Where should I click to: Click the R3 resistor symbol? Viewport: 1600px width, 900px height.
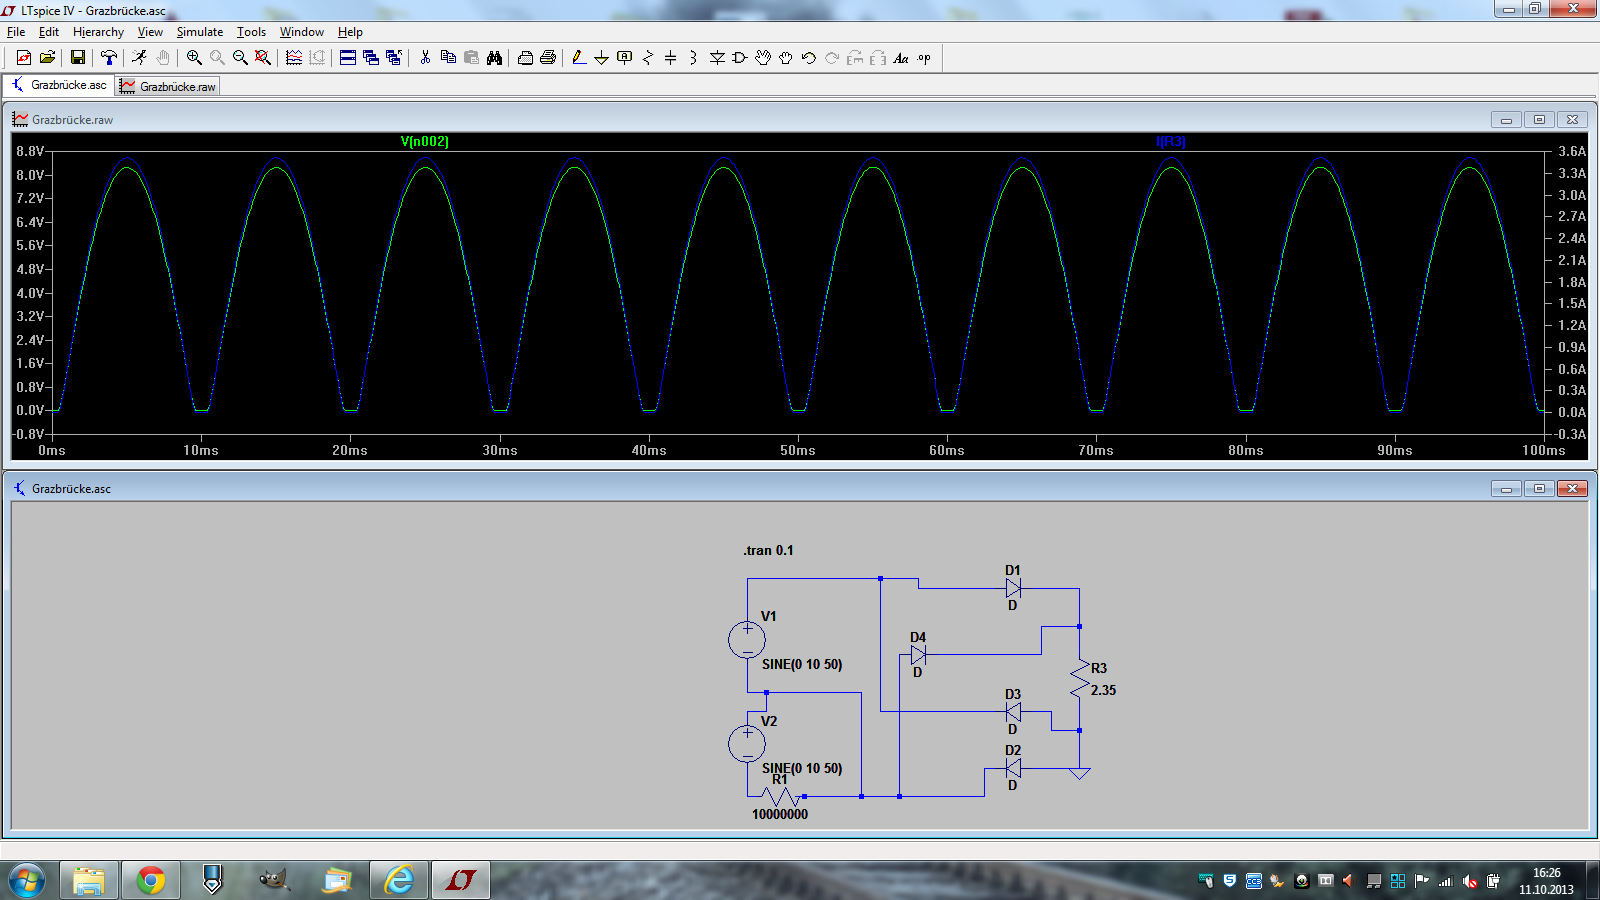(1080, 679)
